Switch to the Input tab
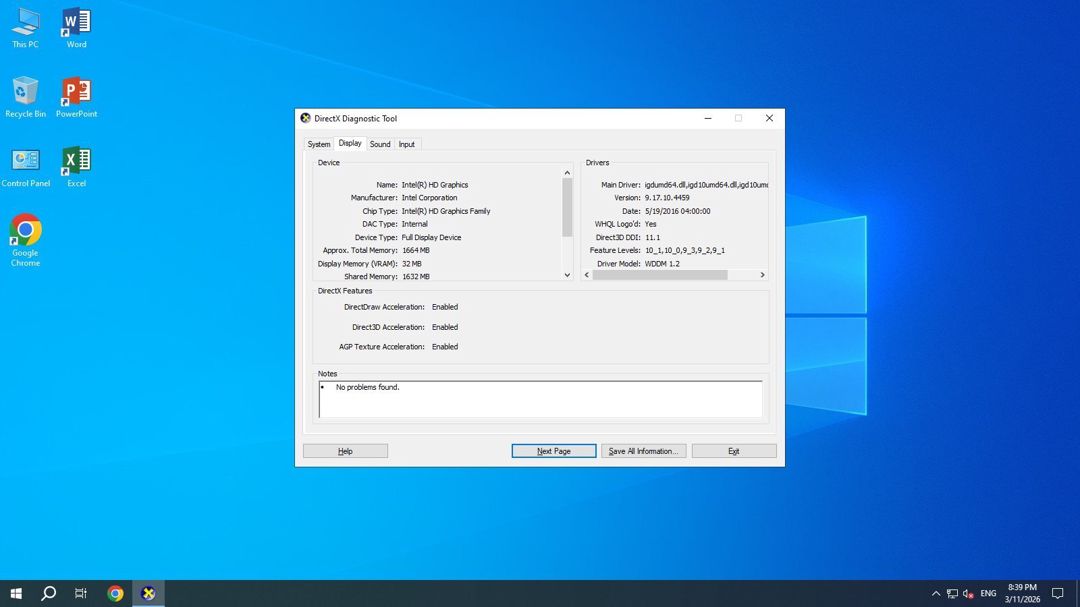The height and width of the screenshot is (607, 1080). [x=406, y=144]
